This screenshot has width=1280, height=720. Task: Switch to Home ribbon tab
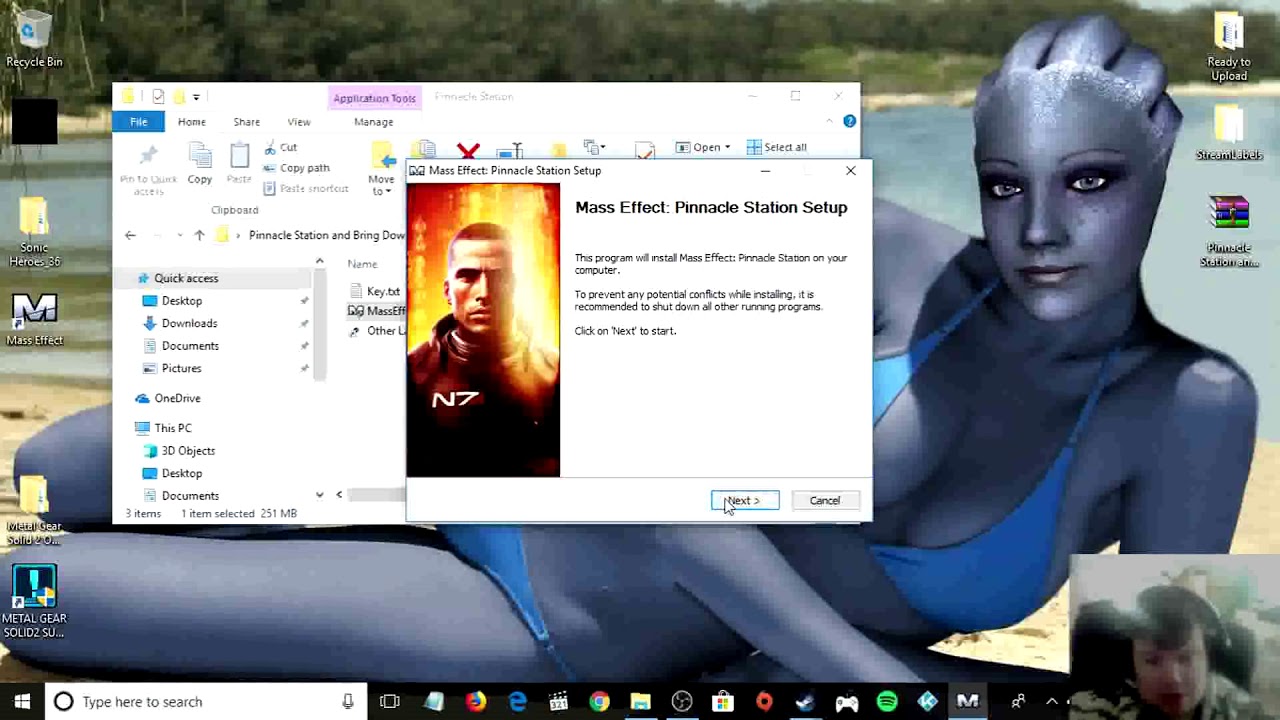[192, 122]
